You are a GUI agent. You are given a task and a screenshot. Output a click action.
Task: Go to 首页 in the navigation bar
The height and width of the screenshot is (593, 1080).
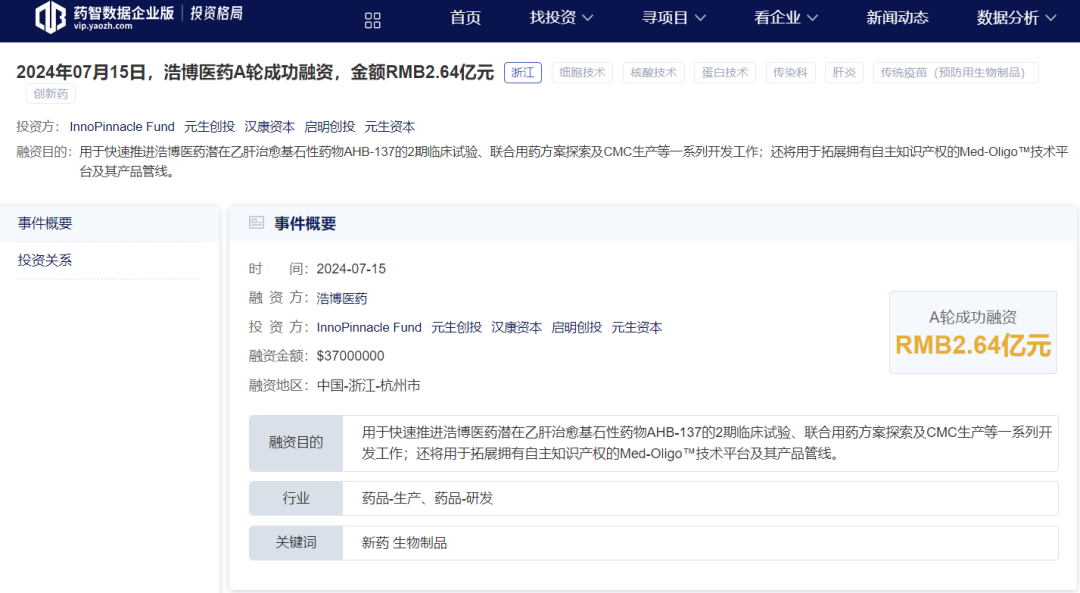click(466, 18)
